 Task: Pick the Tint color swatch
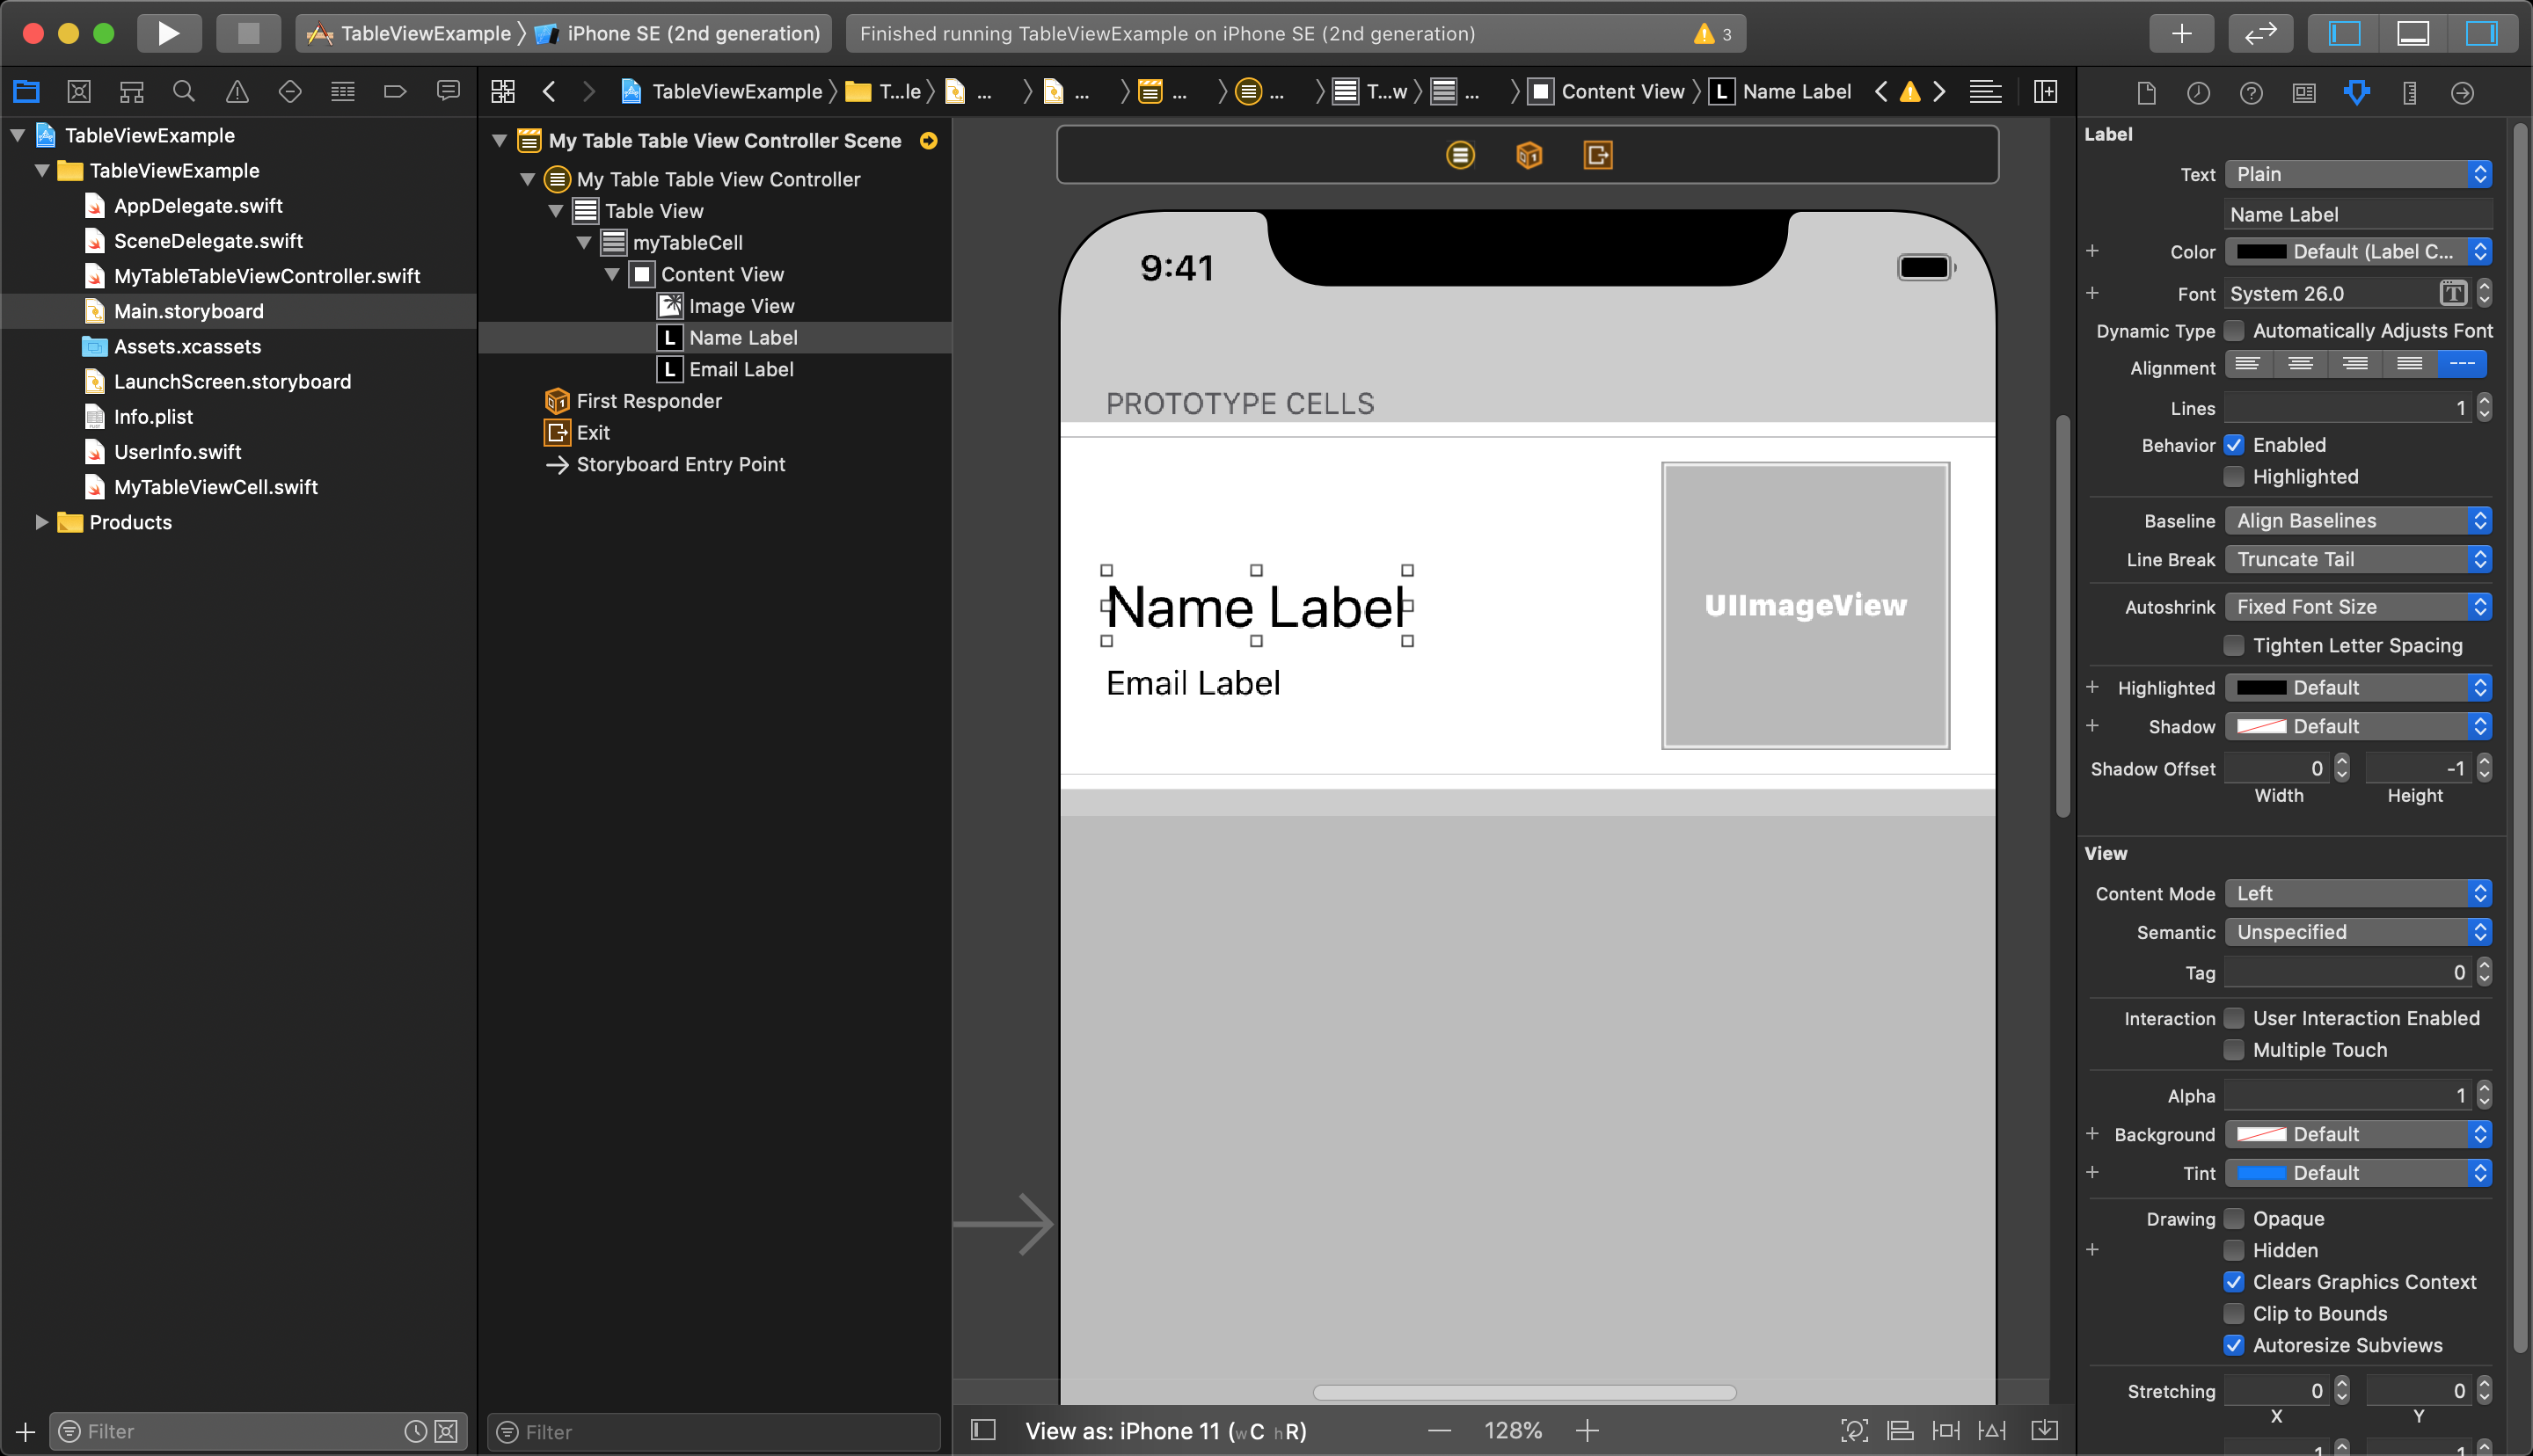pyautogui.click(x=2261, y=1173)
